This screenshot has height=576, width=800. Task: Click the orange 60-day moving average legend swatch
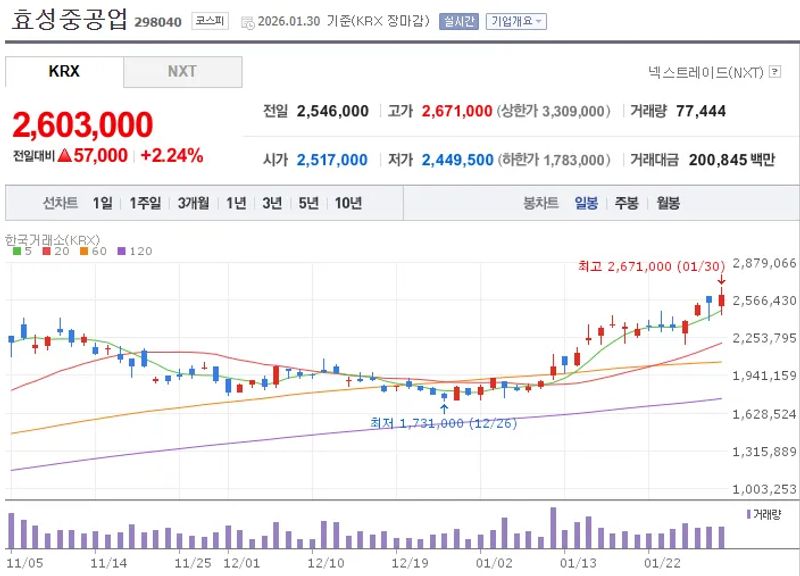[84, 251]
